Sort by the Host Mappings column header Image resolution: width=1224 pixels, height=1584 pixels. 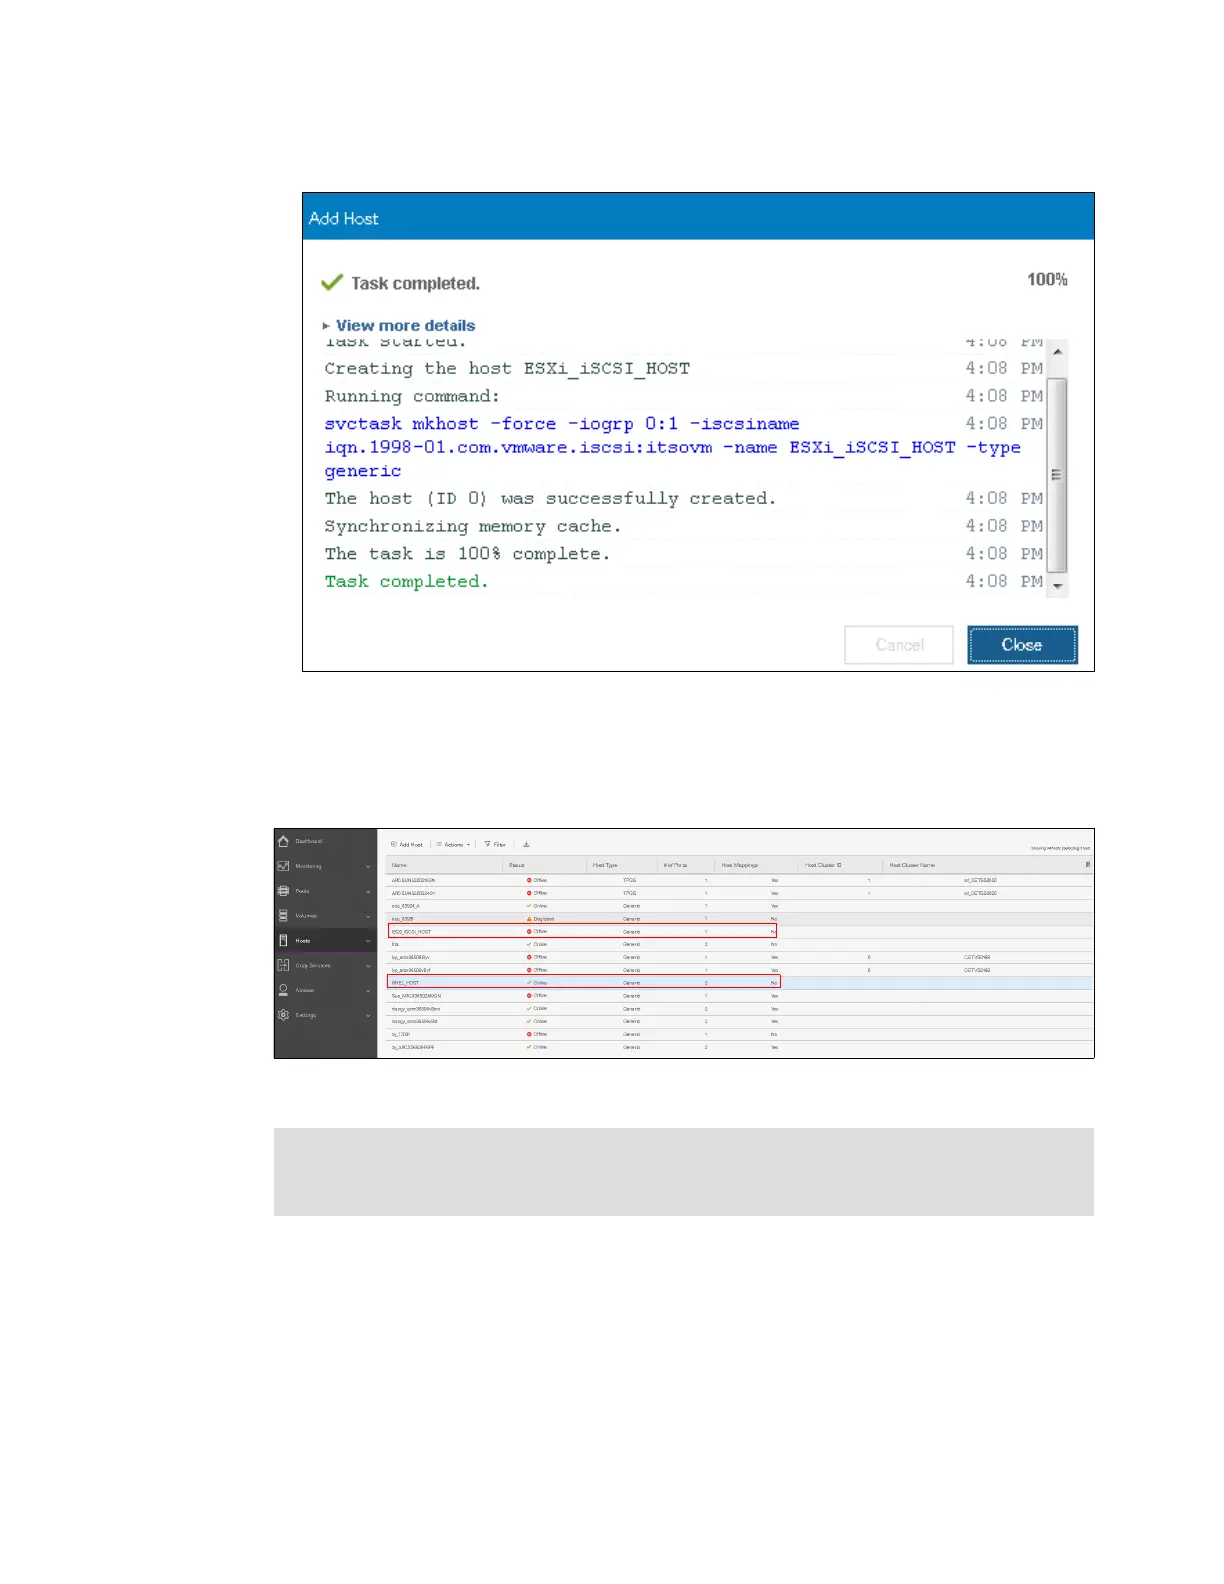pyautogui.click(x=740, y=865)
